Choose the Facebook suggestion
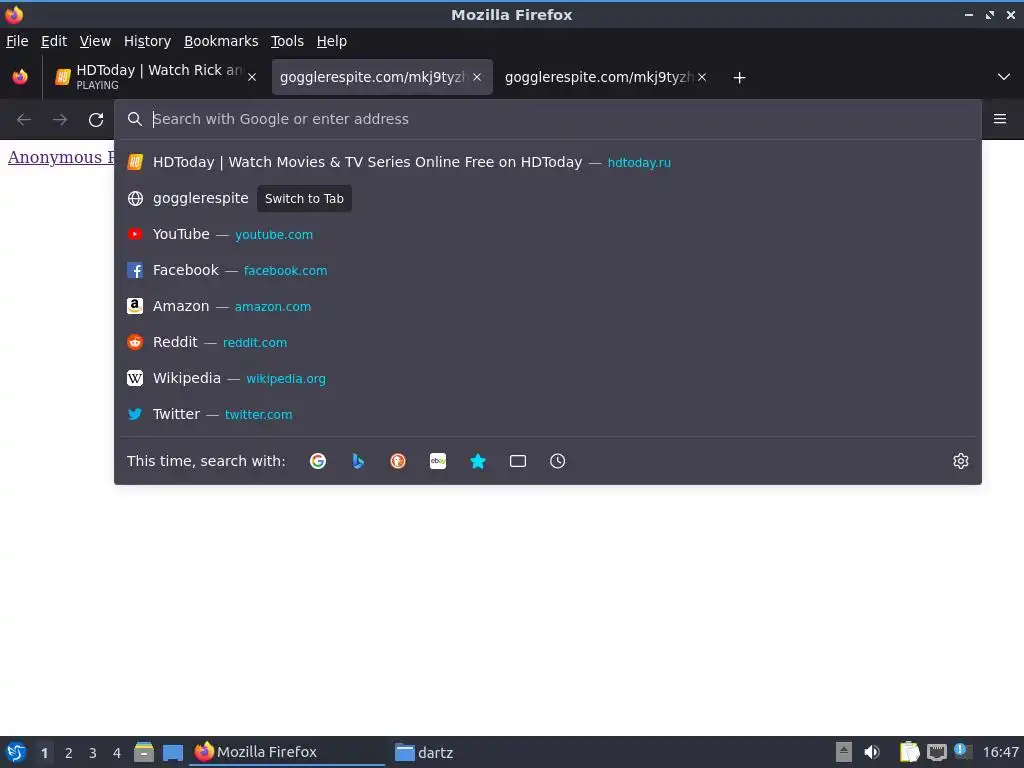 point(548,270)
